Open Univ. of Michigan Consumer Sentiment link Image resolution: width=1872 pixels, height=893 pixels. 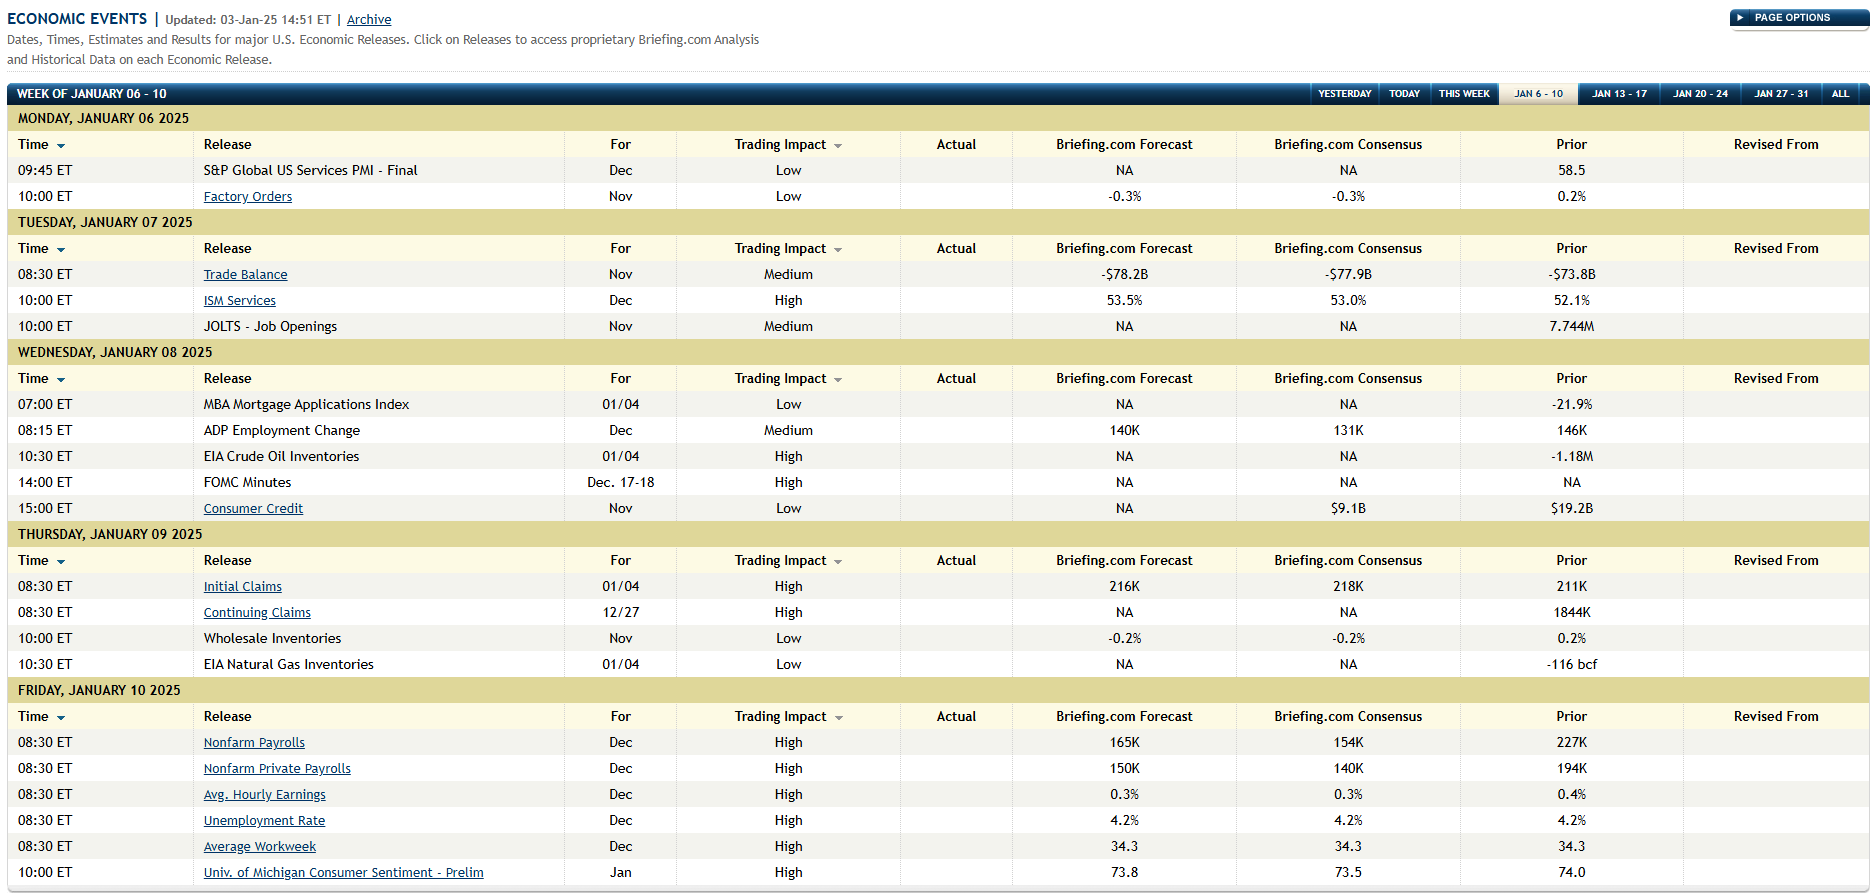click(x=344, y=873)
